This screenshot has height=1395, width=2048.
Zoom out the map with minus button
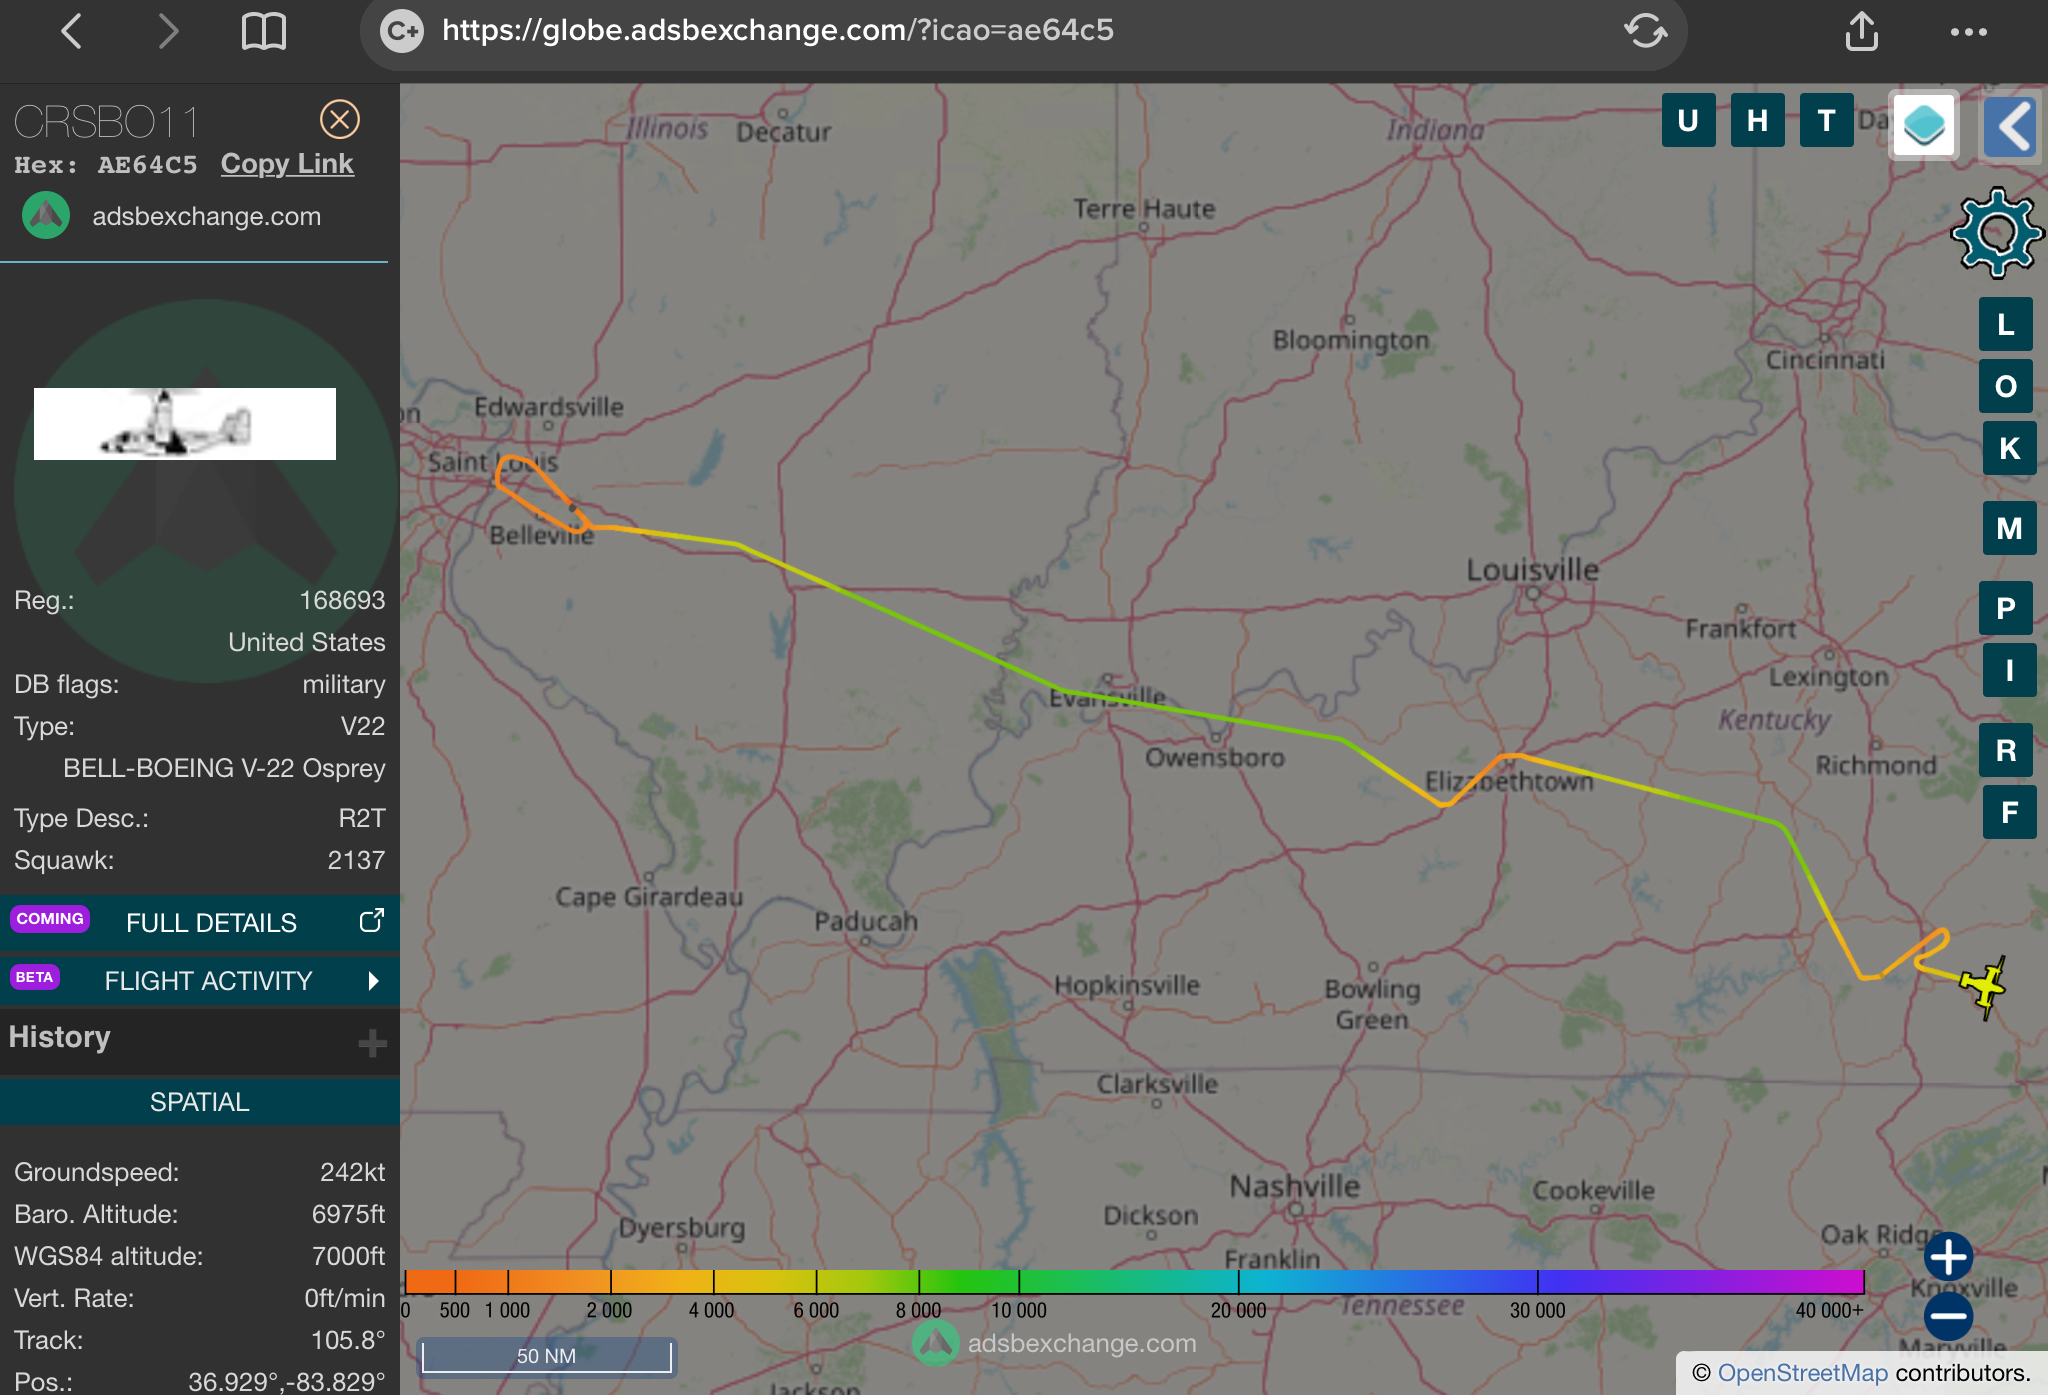click(x=1948, y=1316)
